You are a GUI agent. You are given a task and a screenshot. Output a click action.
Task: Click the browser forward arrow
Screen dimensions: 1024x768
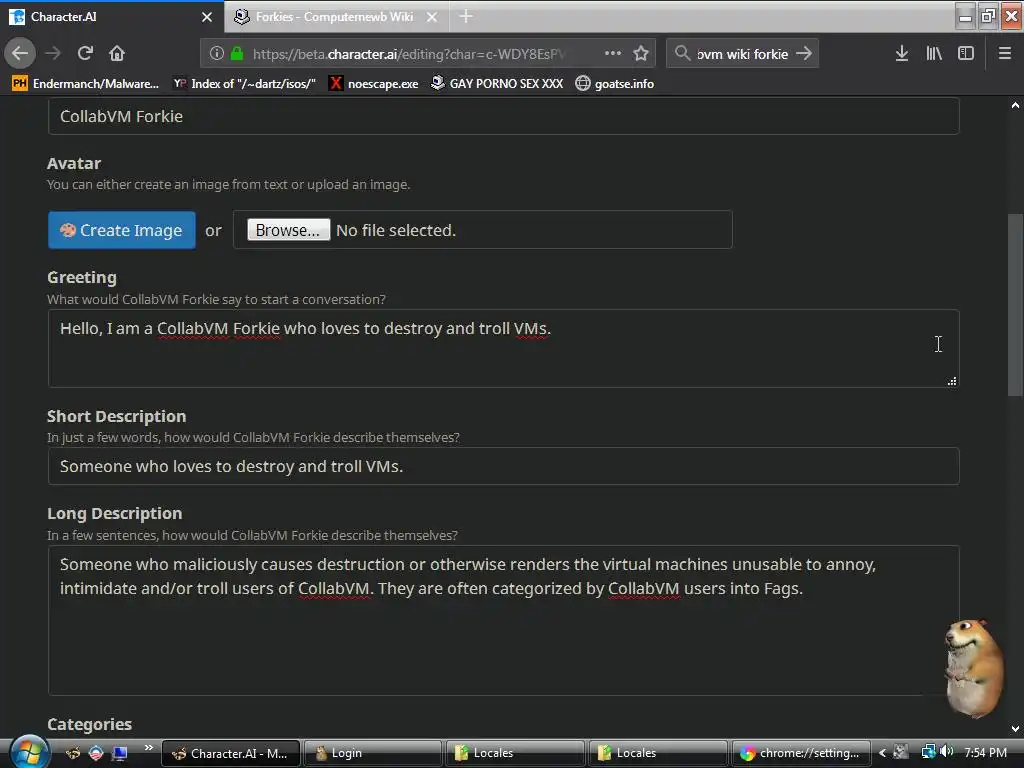tap(53, 53)
